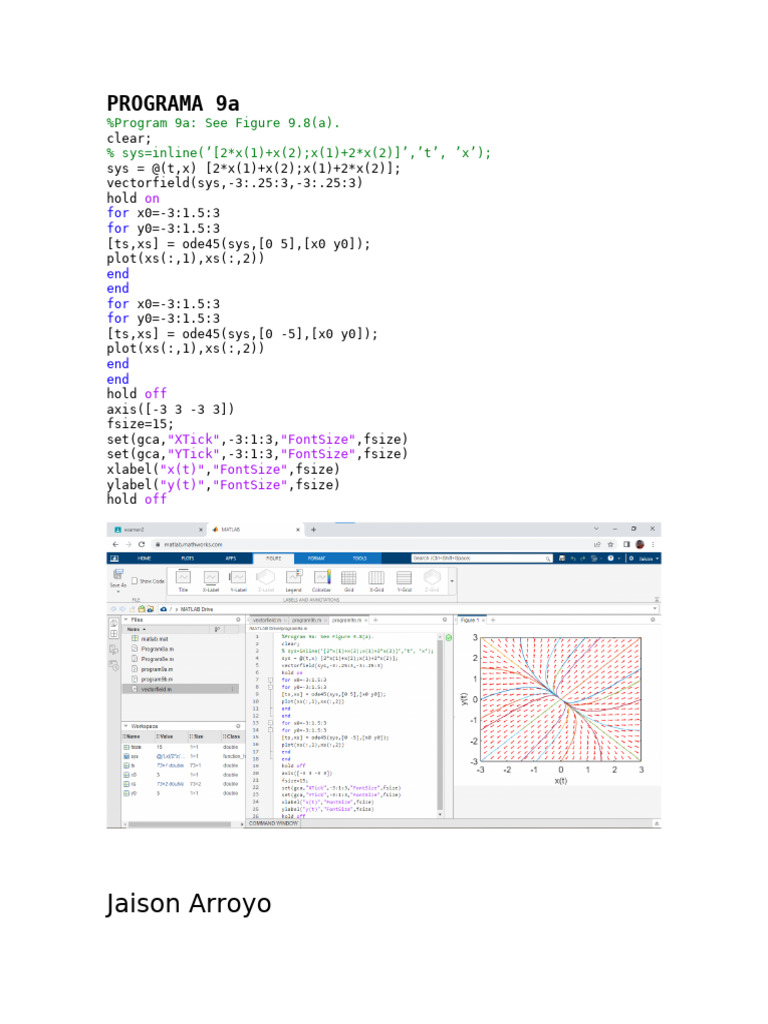Reload the page in Chrome
The height and width of the screenshot is (1024, 768).
tap(142, 543)
